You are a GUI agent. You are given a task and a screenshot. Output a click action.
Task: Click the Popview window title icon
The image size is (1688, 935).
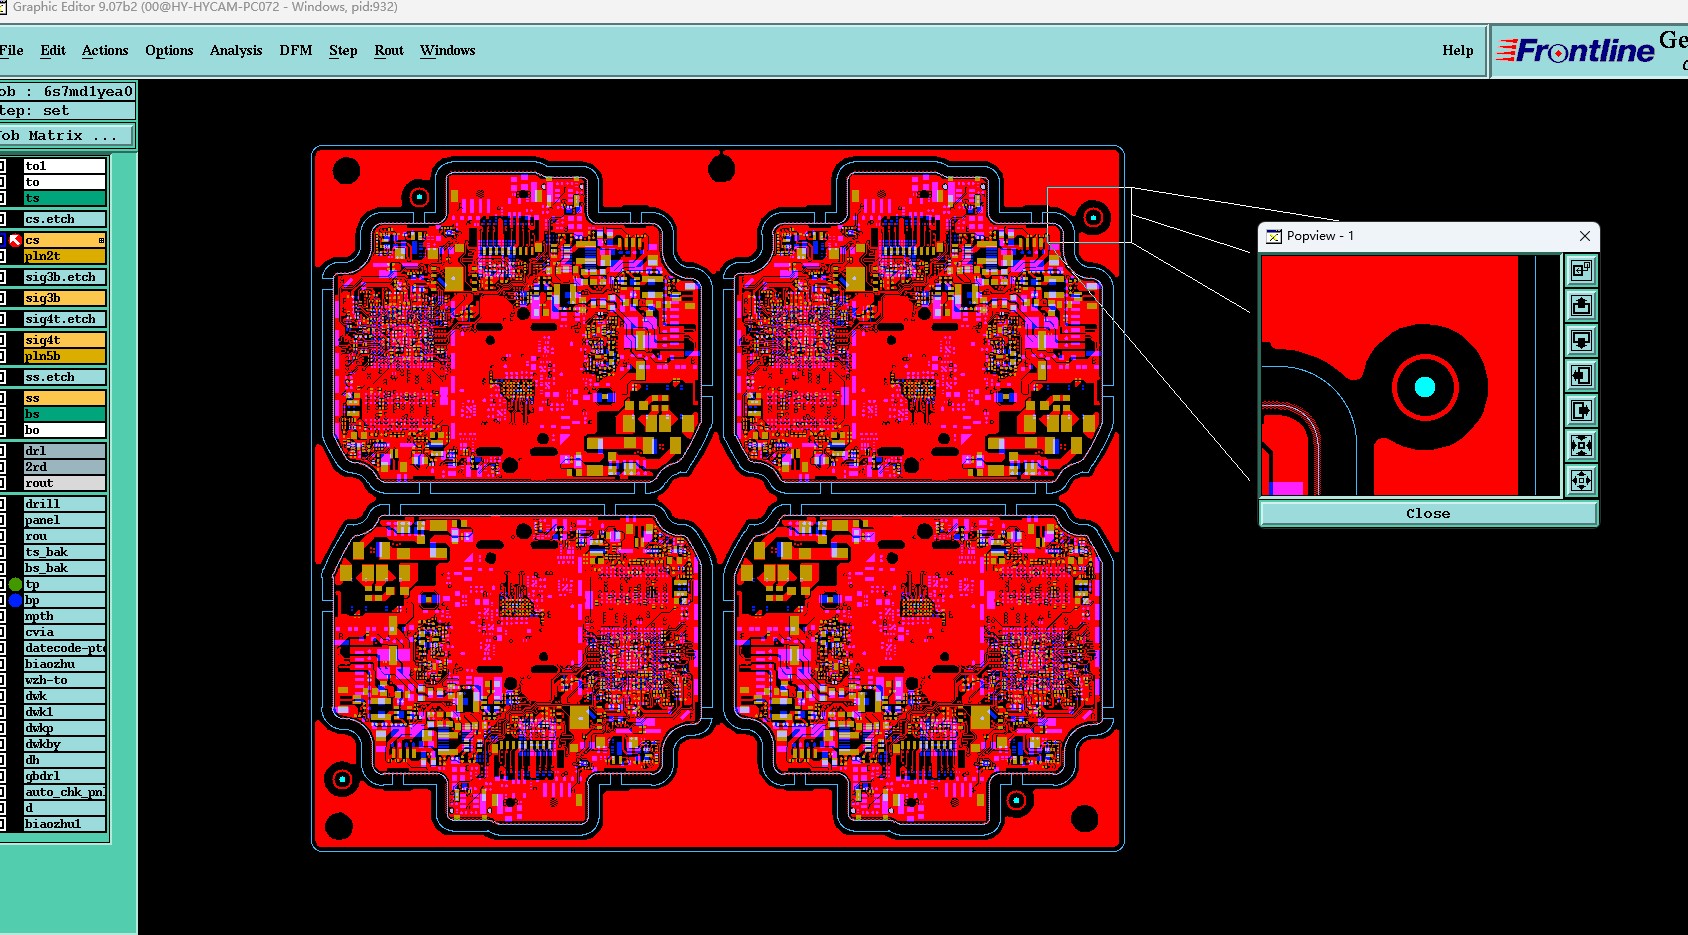1274,236
